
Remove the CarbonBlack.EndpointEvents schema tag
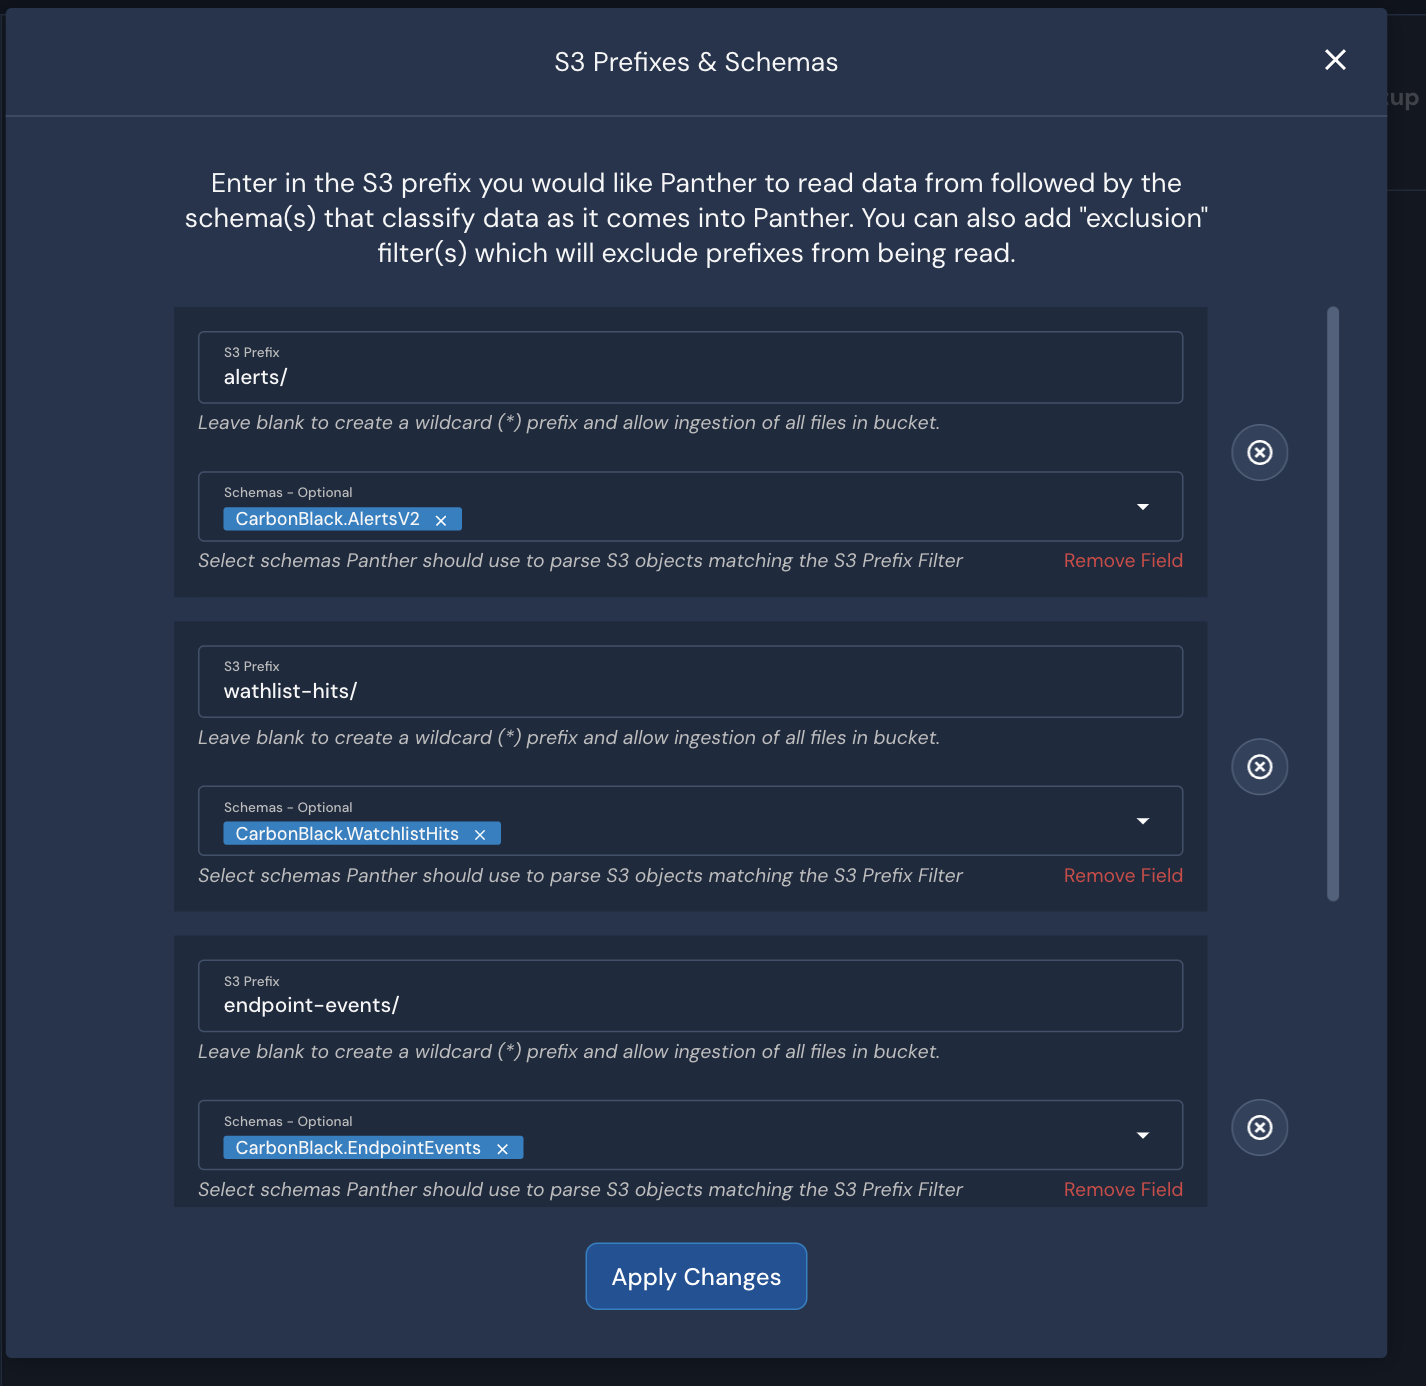pos(503,1149)
